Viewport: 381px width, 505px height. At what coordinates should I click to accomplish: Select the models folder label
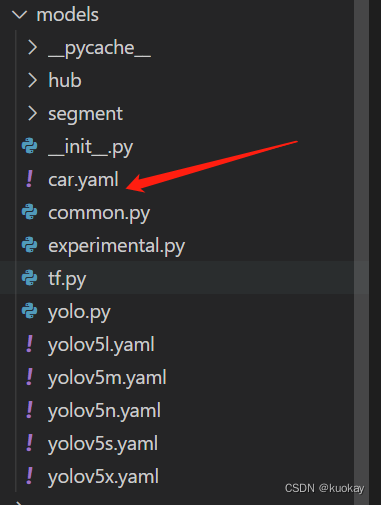[x=68, y=15]
